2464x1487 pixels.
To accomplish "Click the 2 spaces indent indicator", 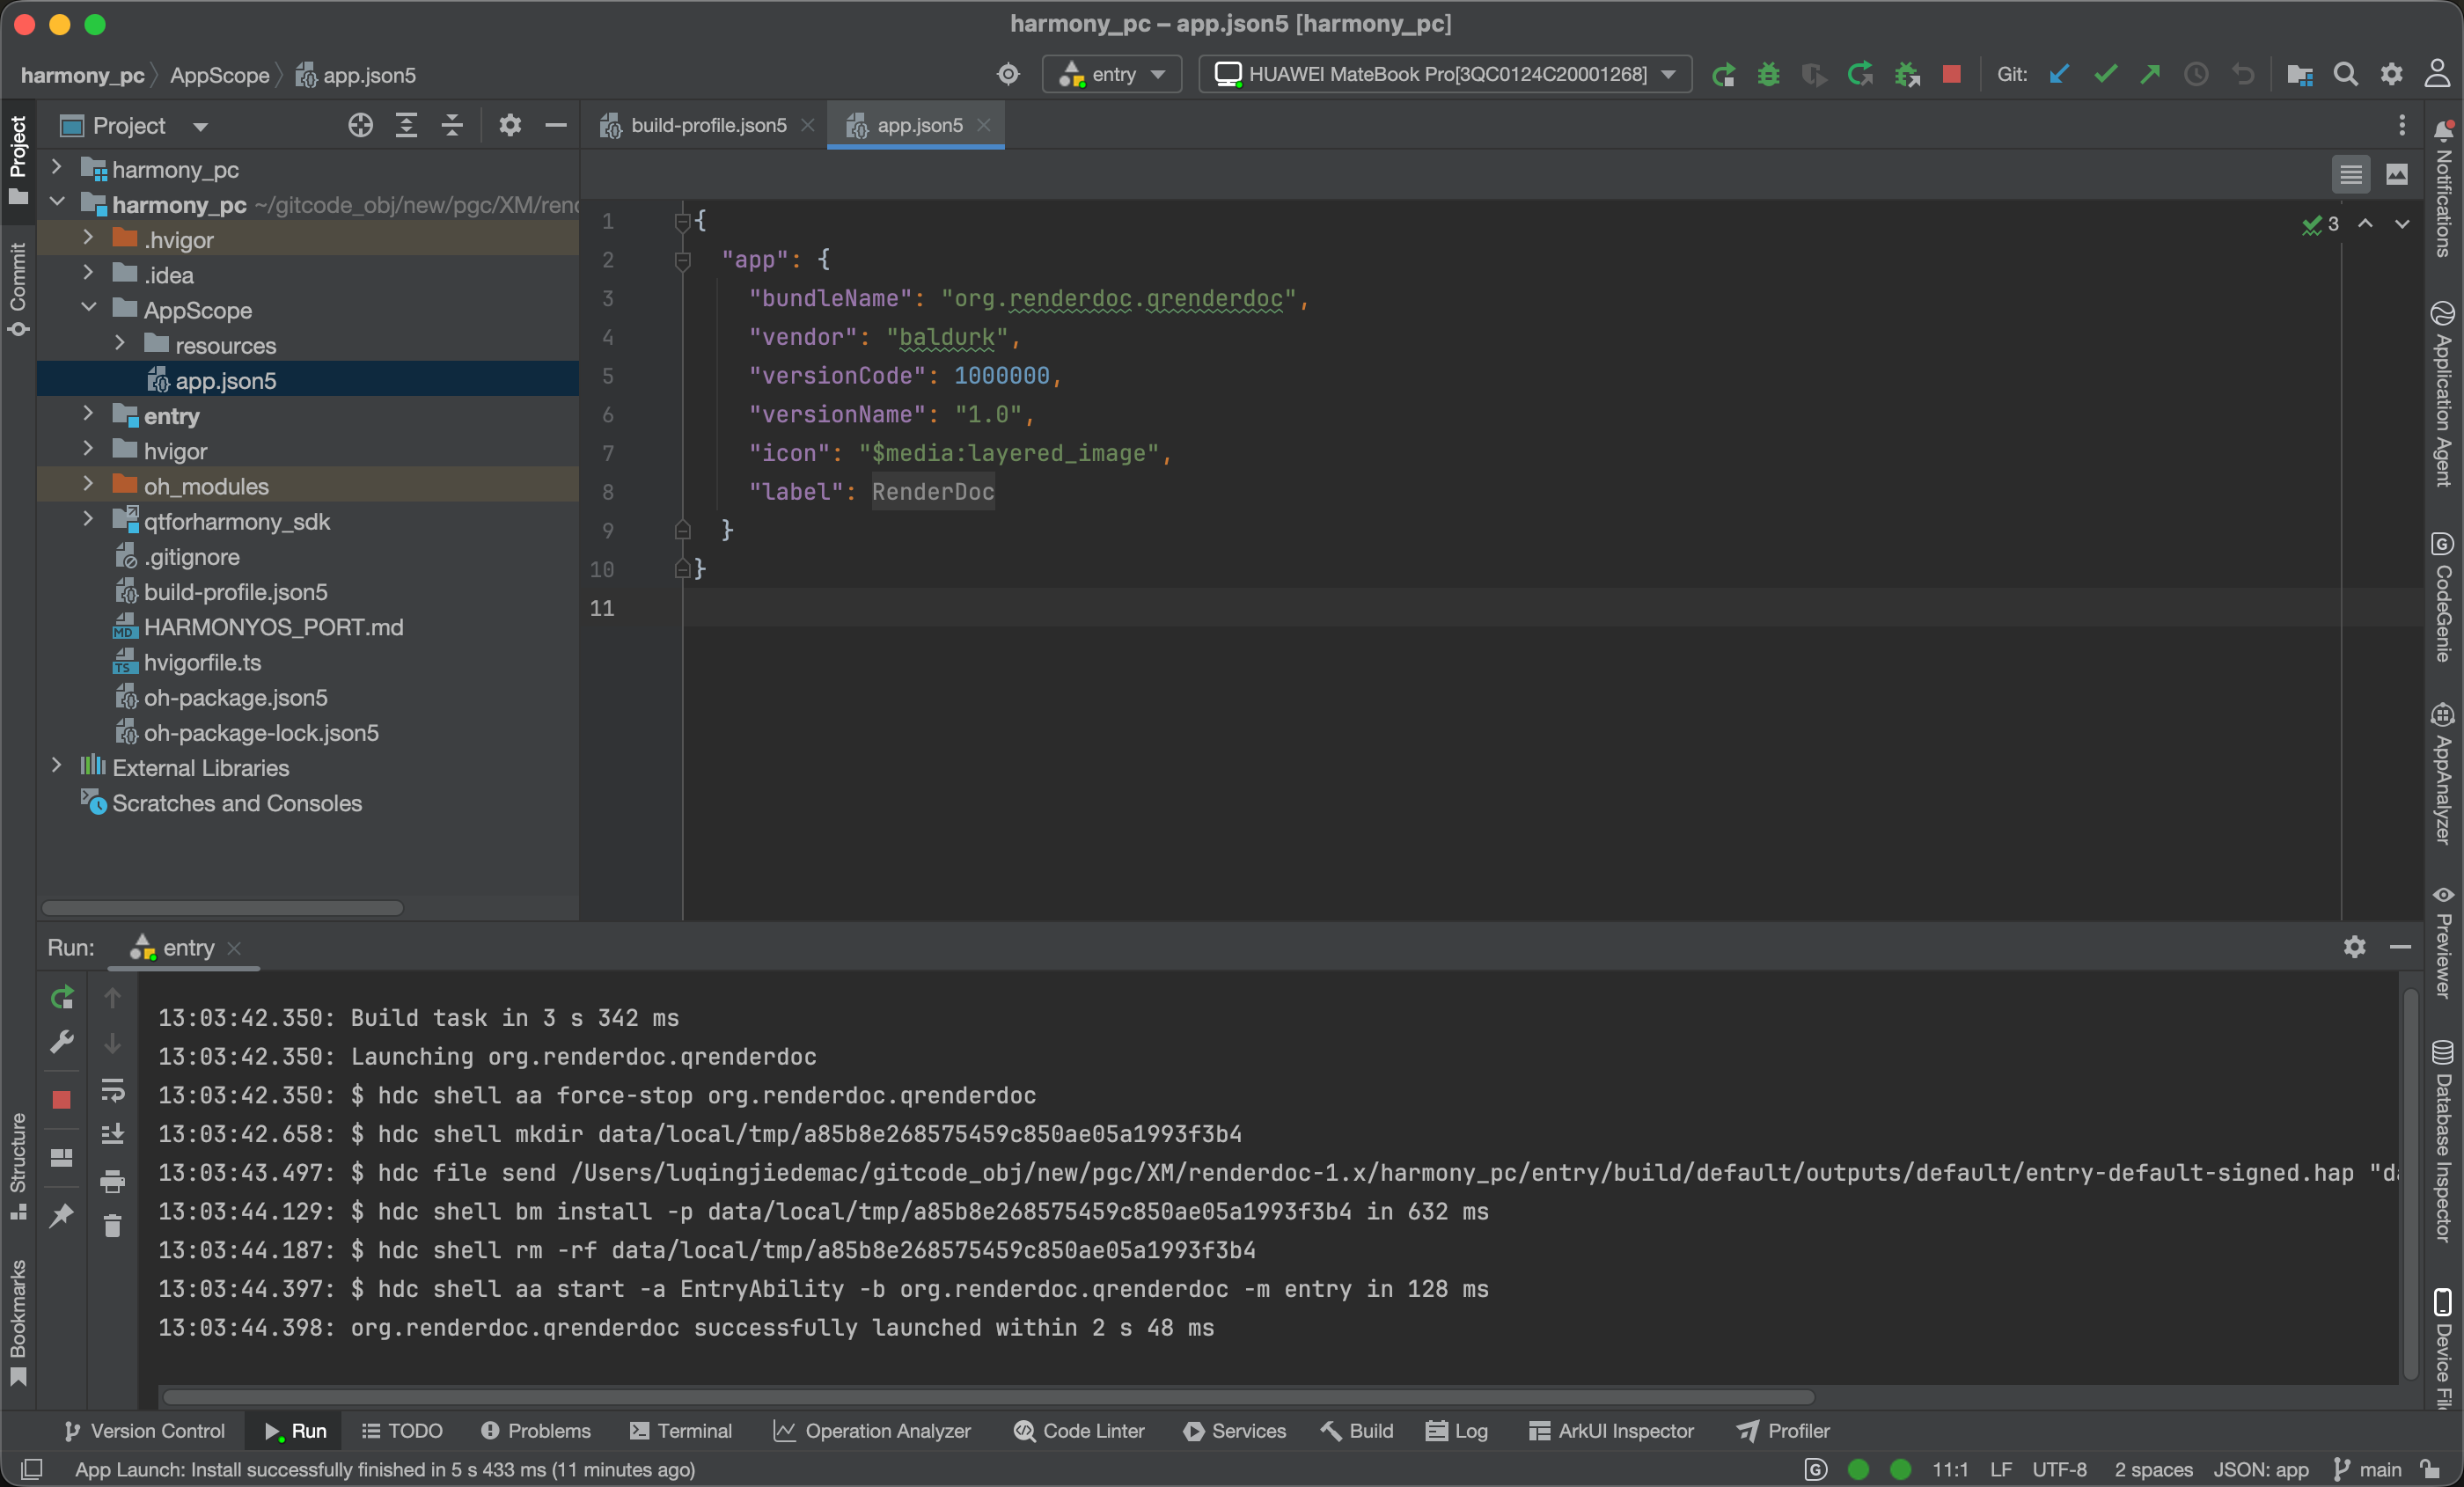I will tap(2153, 1470).
